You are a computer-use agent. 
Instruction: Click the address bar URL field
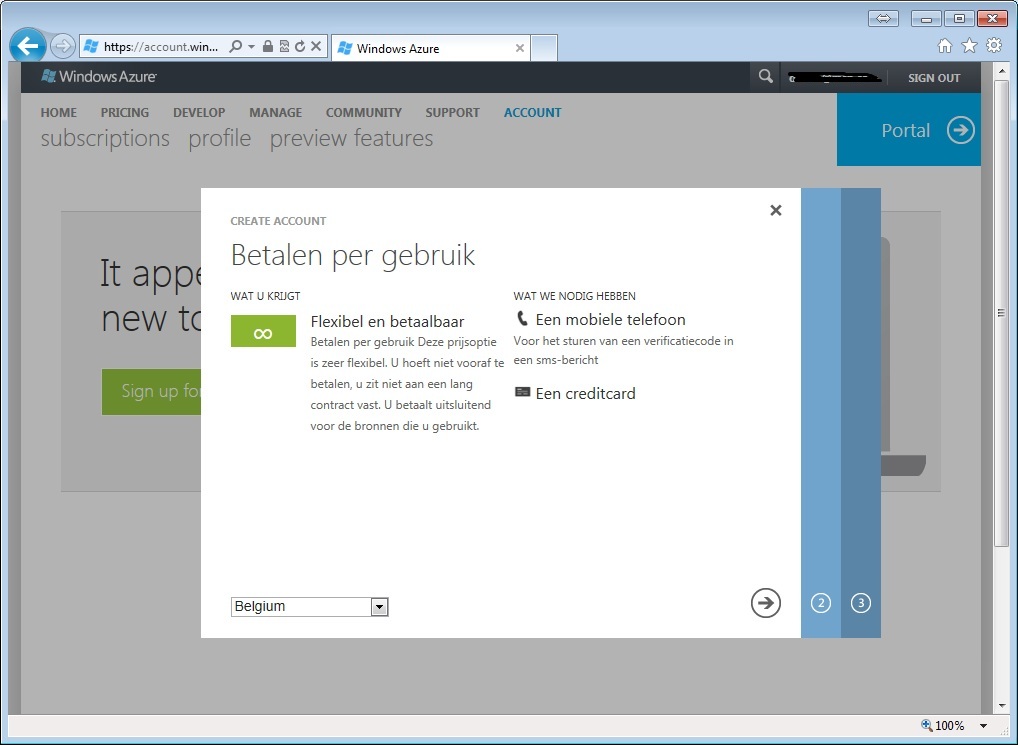pyautogui.click(x=160, y=46)
